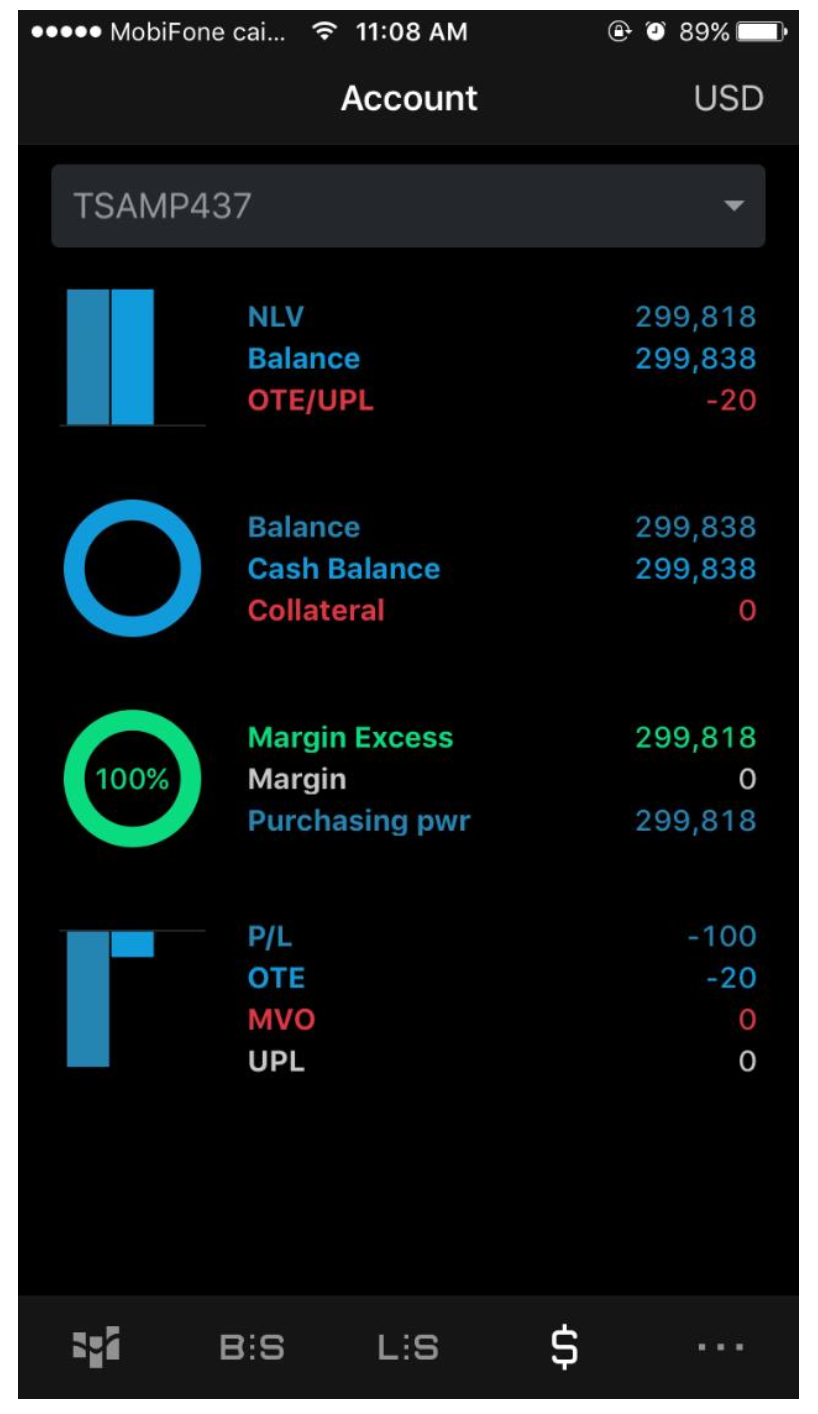Image resolution: width=818 pixels, height=1414 pixels.
Task: Tap the blue balance ring chart
Action: click(132, 568)
